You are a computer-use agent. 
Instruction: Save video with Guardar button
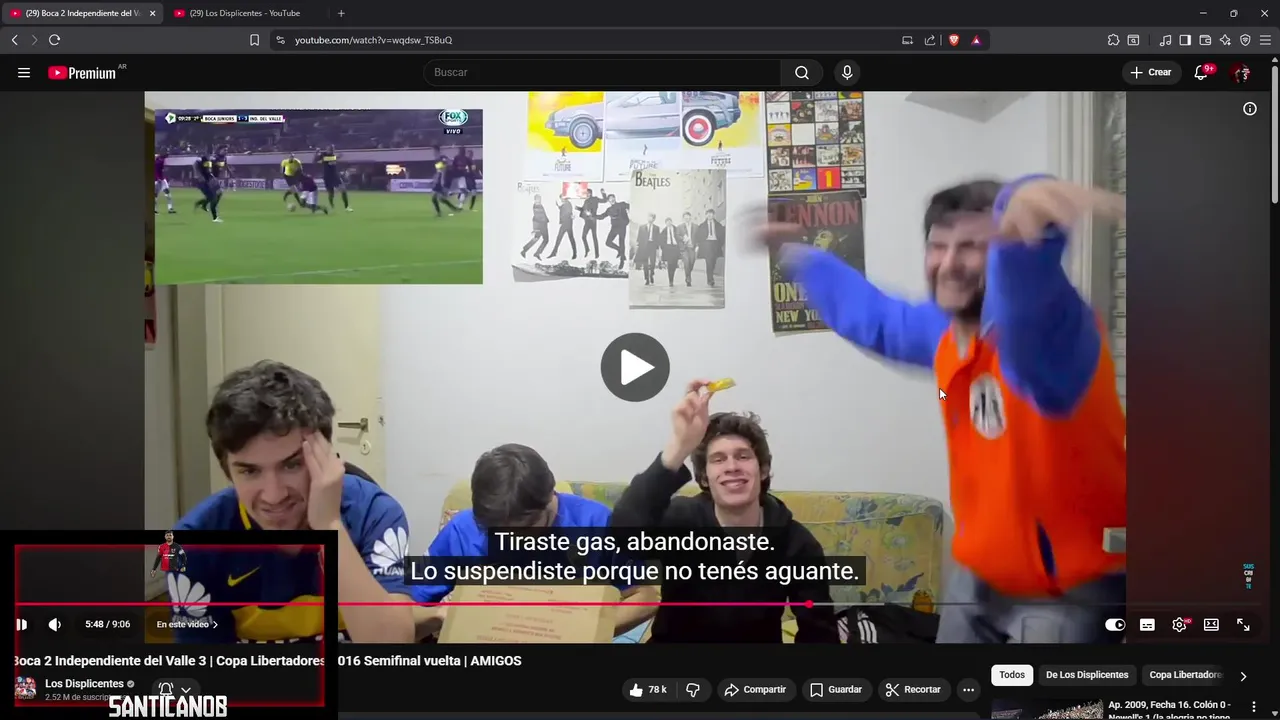click(x=835, y=690)
